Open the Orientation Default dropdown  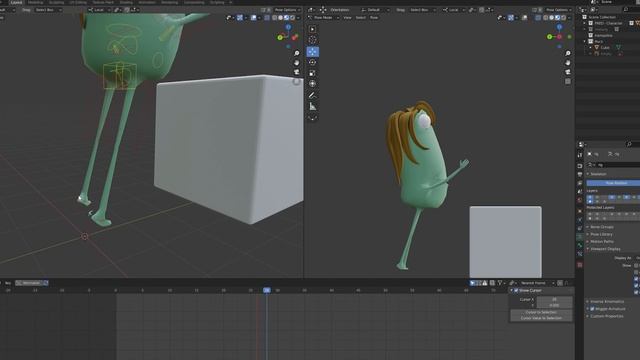click(x=375, y=10)
